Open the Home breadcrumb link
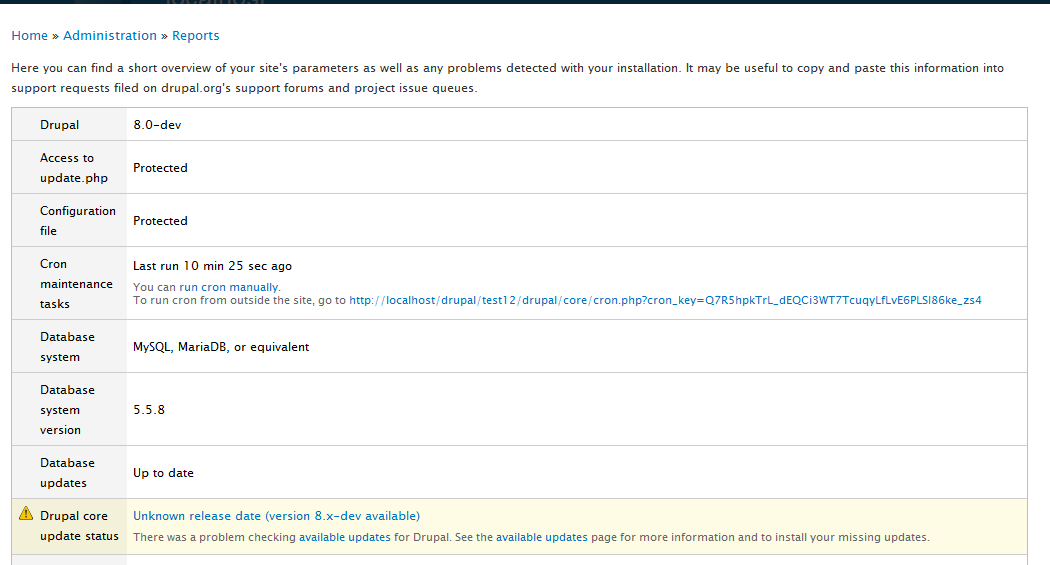 [x=29, y=35]
